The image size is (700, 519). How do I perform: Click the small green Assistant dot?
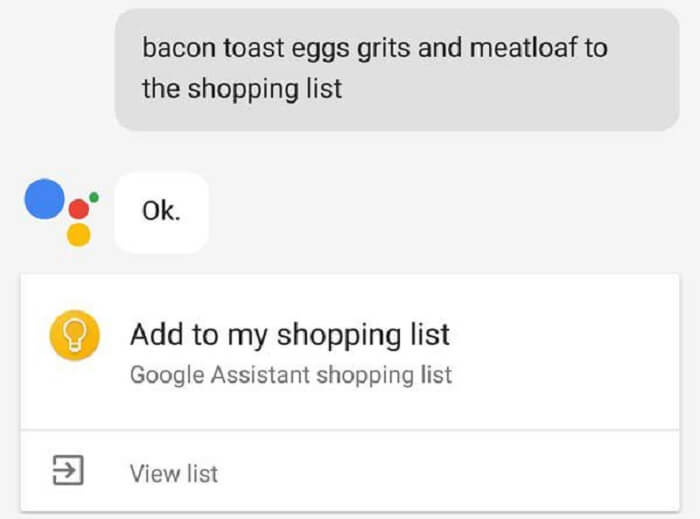94,197
